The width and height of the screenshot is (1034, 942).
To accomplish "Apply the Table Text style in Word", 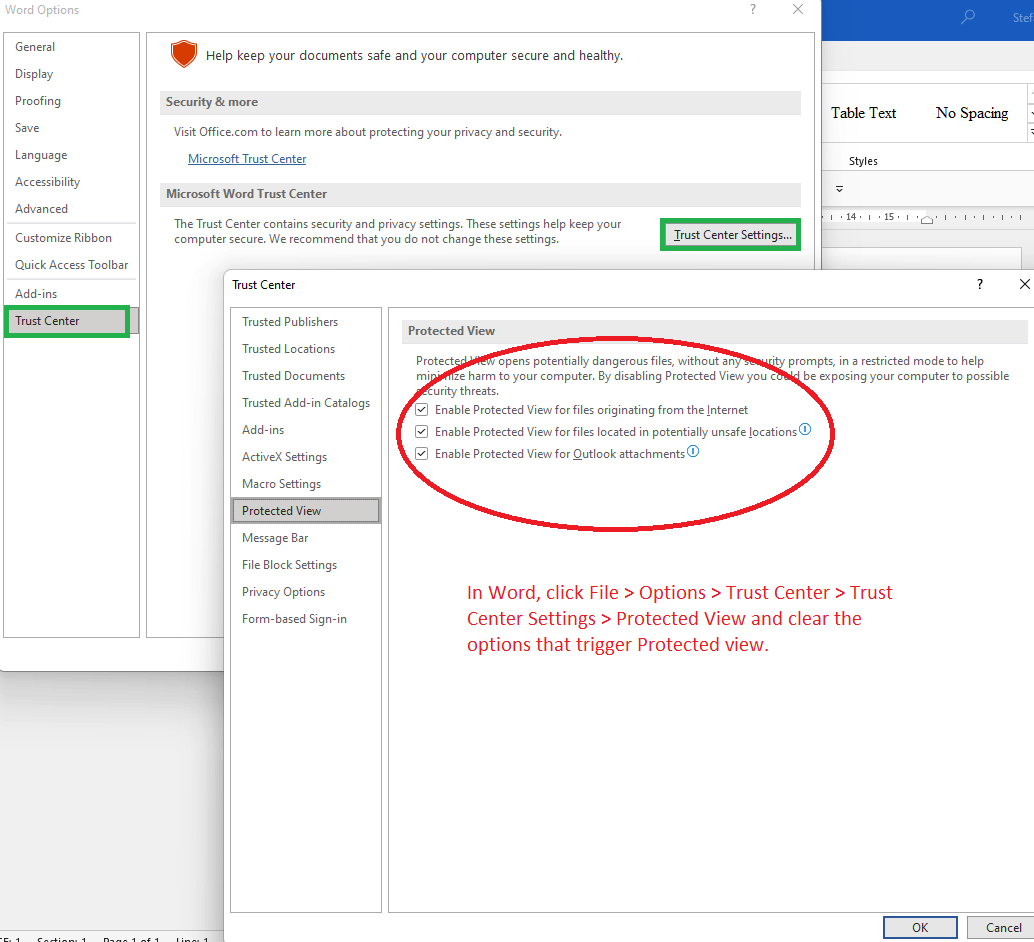I will point(863,113).
